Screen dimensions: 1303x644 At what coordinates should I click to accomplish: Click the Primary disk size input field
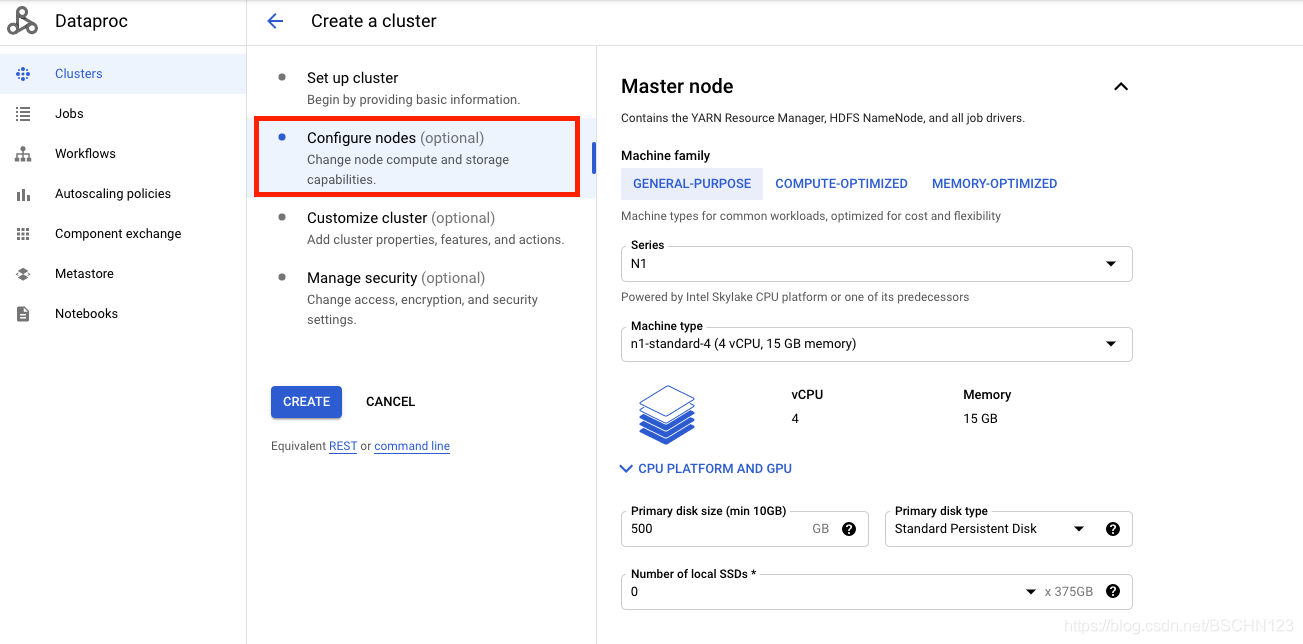pos(745,529)
